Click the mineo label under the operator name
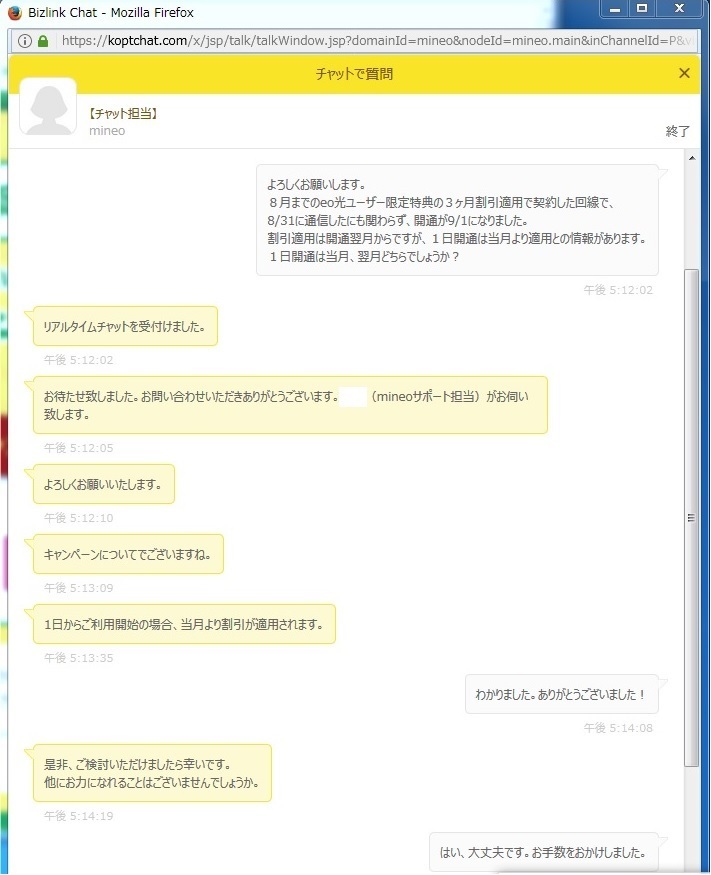 (107, 131)
